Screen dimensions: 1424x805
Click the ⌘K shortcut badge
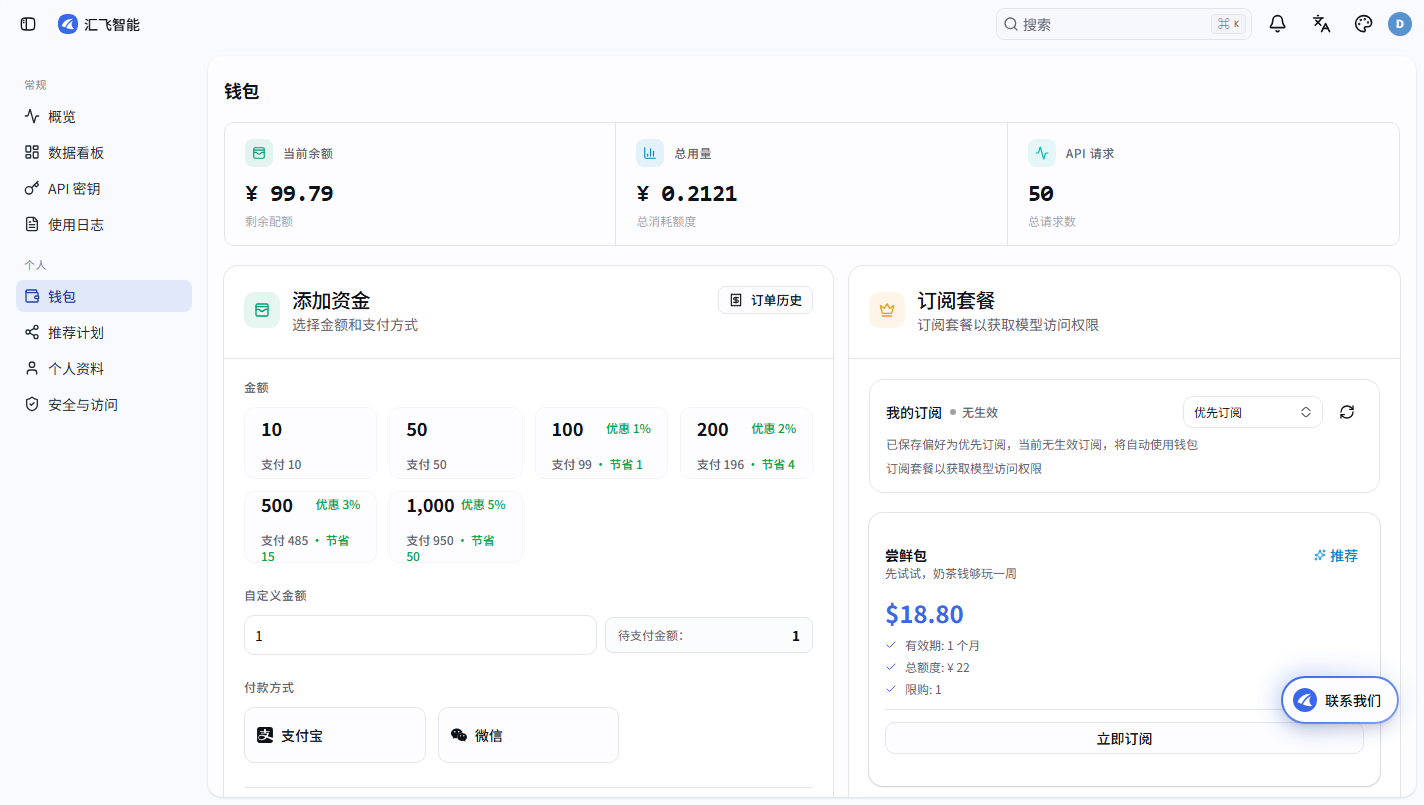1228,24
